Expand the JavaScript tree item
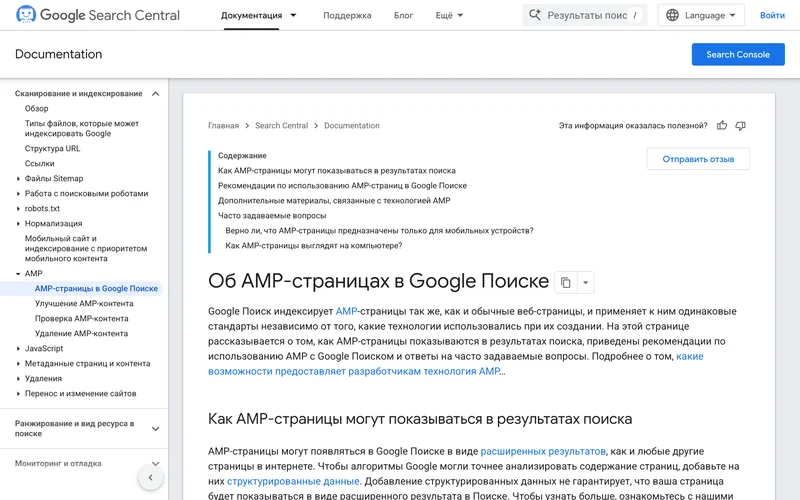The image size is (800, 500). 18,348
